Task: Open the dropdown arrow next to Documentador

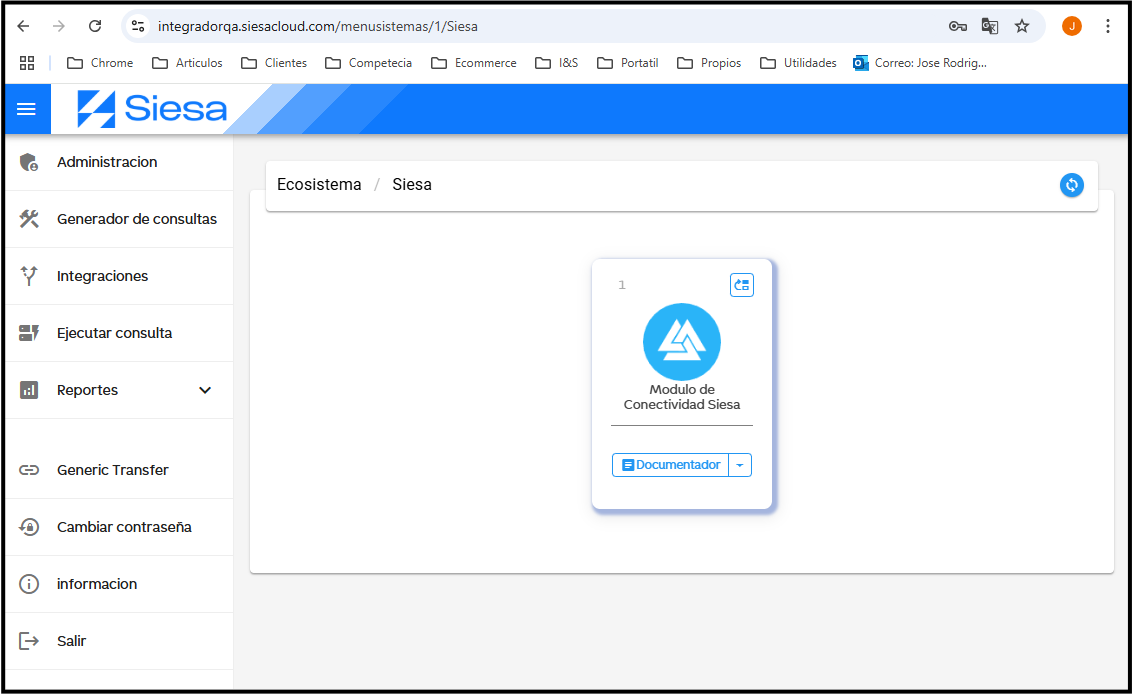Action: click(739, 465)
